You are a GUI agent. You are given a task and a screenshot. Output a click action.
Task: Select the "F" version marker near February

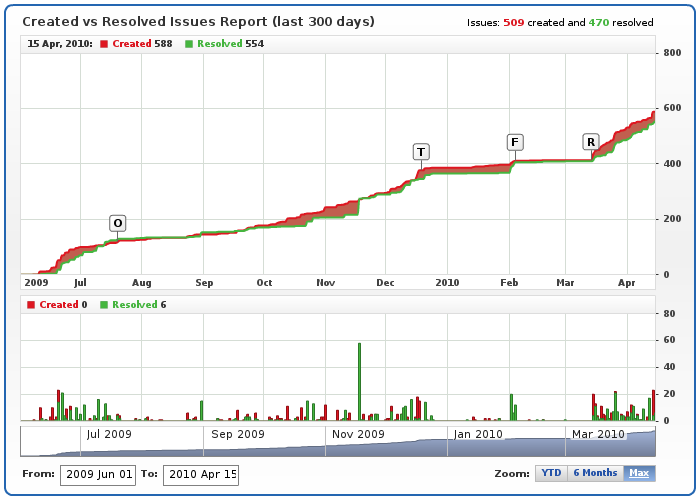(x=515, y=142)
